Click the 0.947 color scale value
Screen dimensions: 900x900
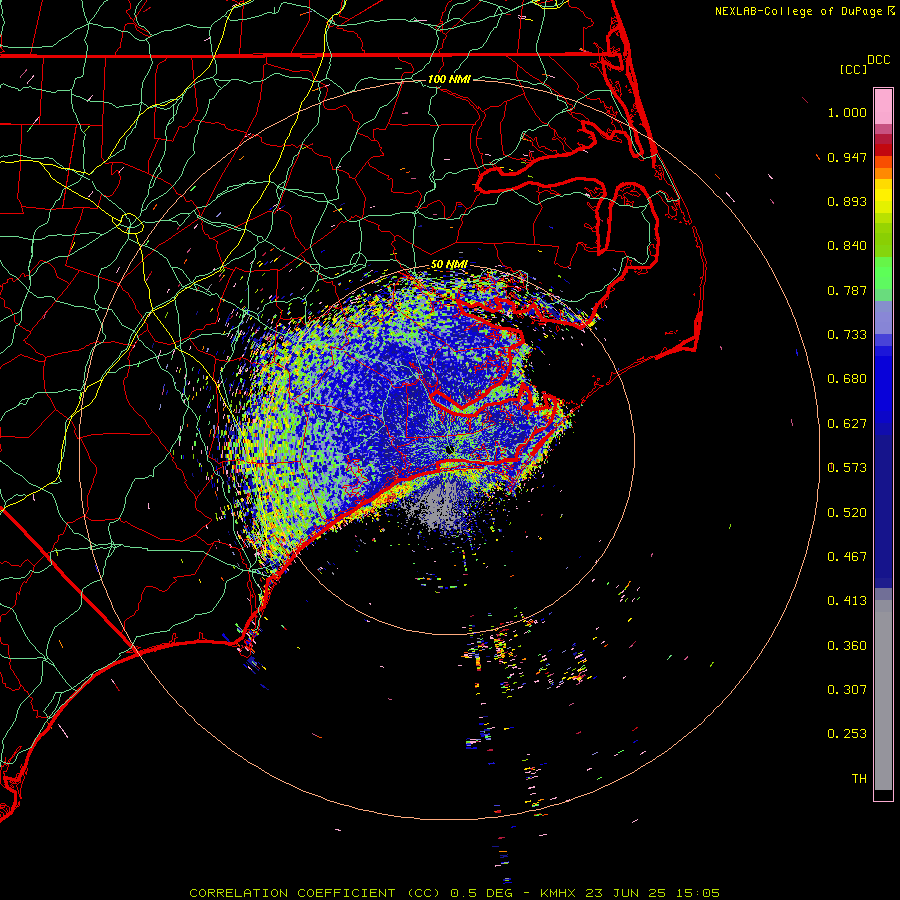coord(847,157)
